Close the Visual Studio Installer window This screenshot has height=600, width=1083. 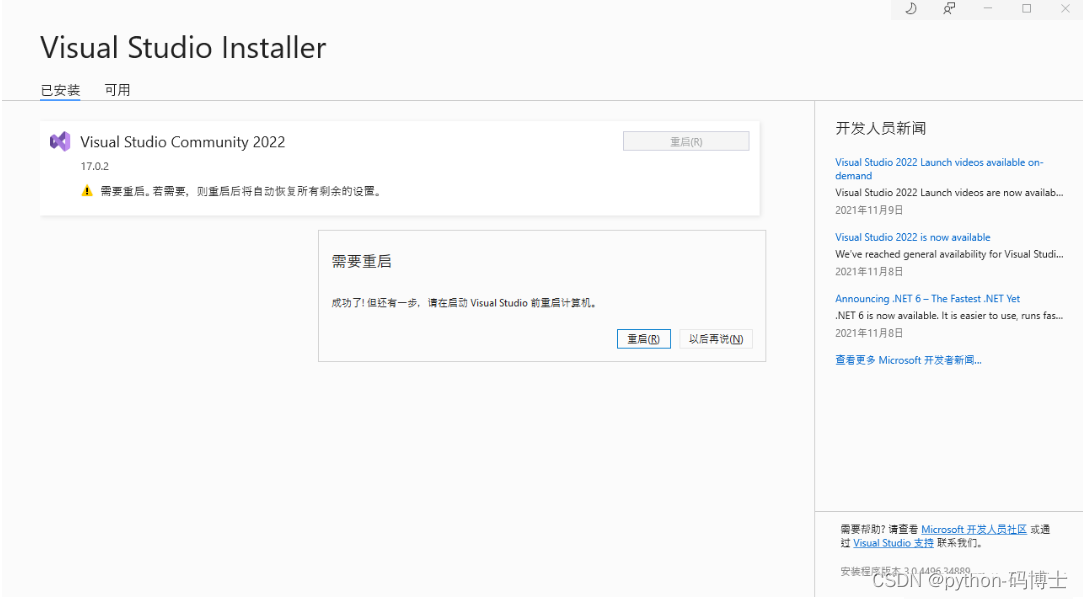1065,8
